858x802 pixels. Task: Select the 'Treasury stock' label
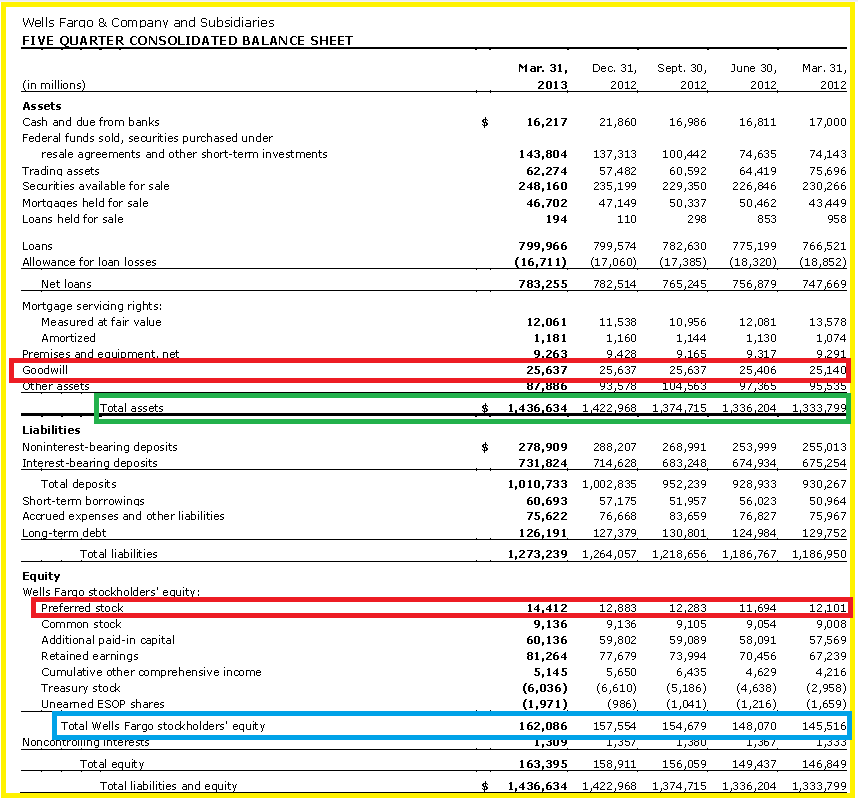[80, 688]
